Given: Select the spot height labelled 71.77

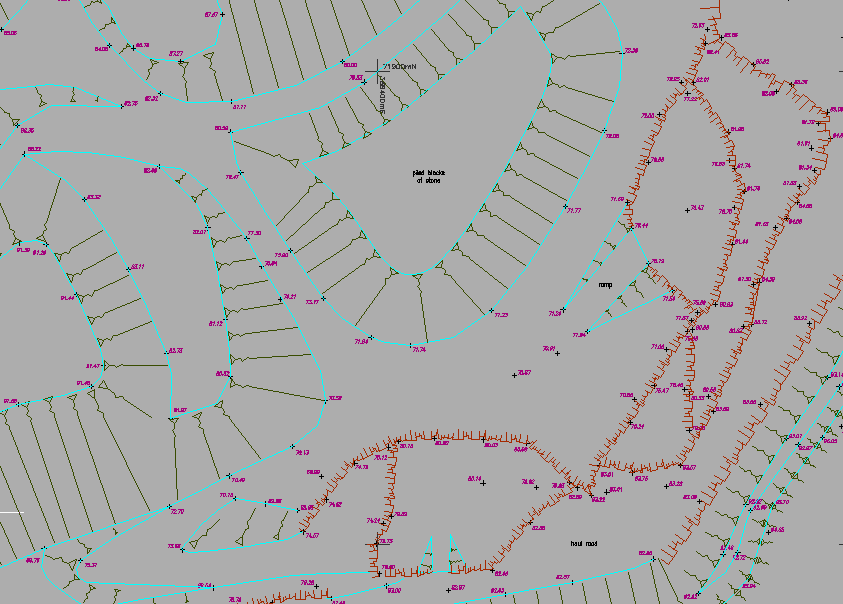Looking at the screenshot, I should coord(574,211).
